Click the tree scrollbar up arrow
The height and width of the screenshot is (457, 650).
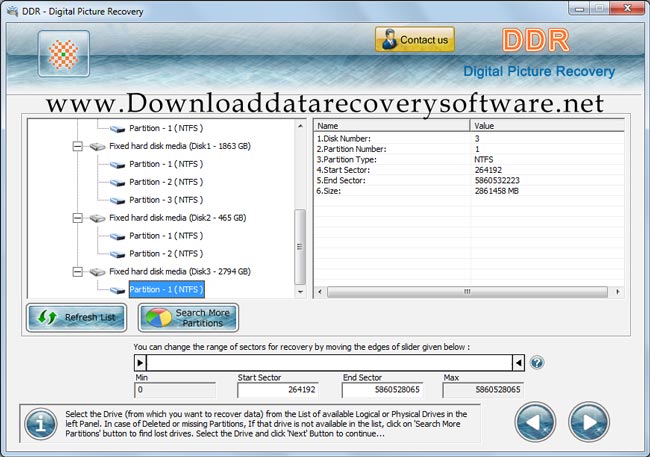pos(300,126)
